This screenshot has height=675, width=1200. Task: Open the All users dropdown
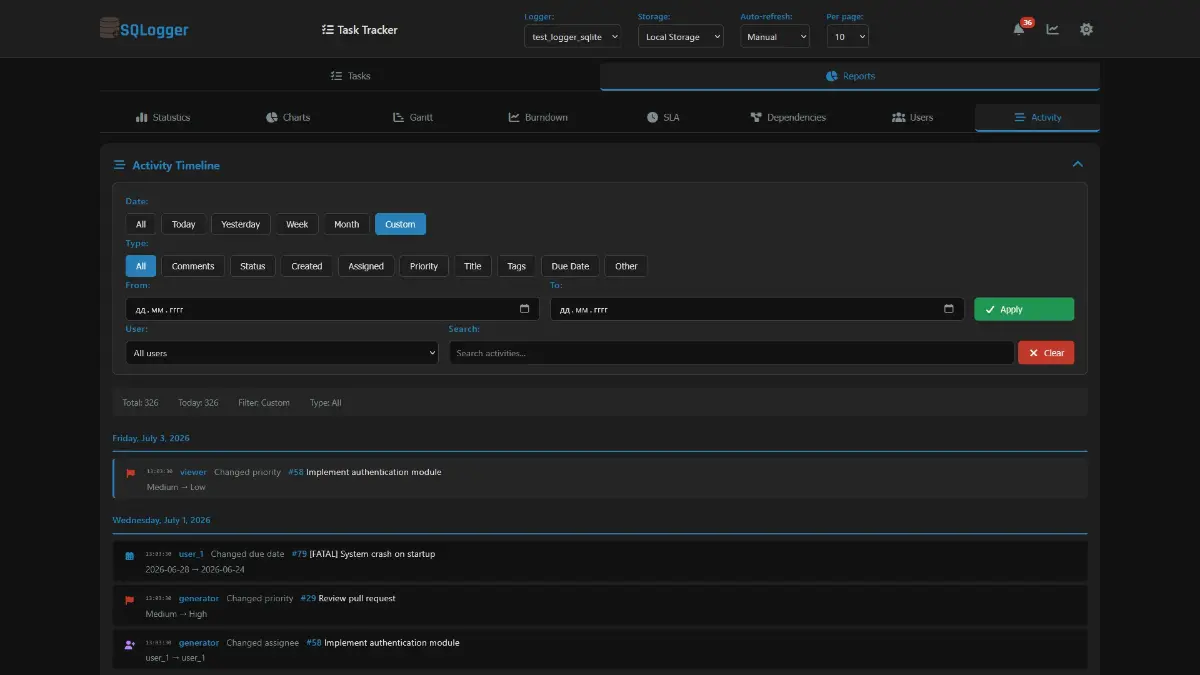pos(282,353)
